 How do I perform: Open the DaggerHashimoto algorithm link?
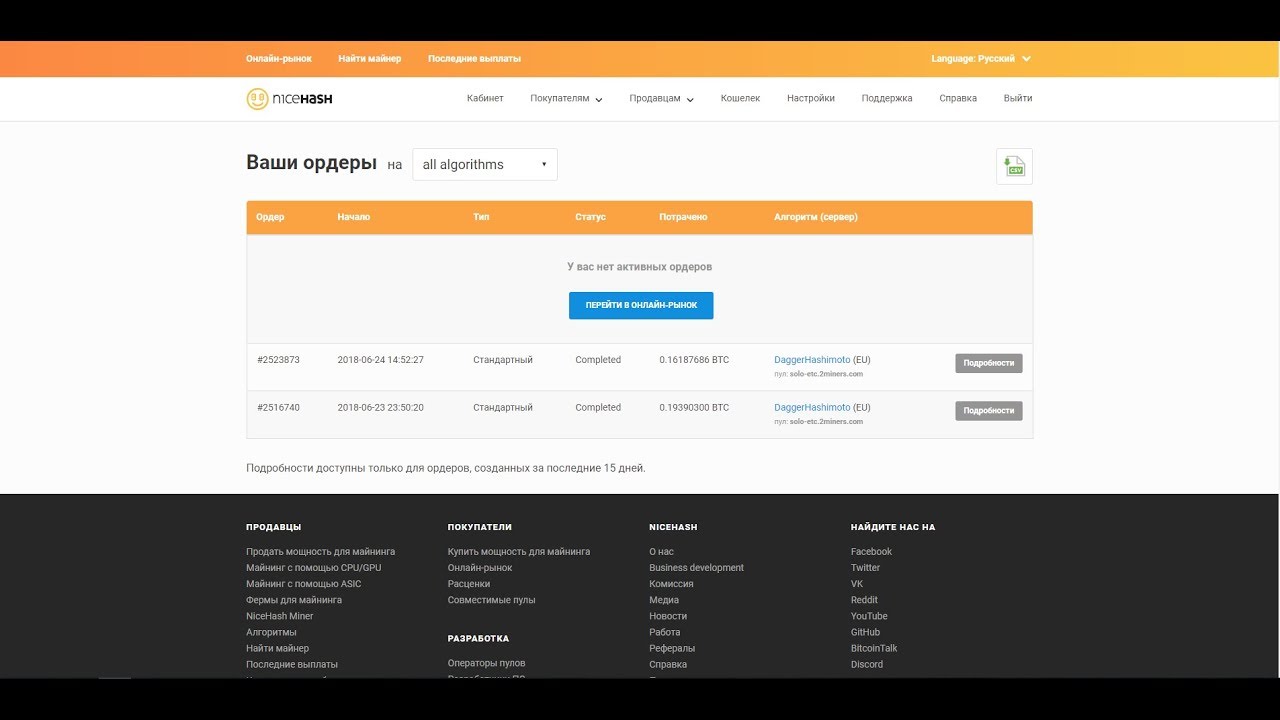[810, 359]
